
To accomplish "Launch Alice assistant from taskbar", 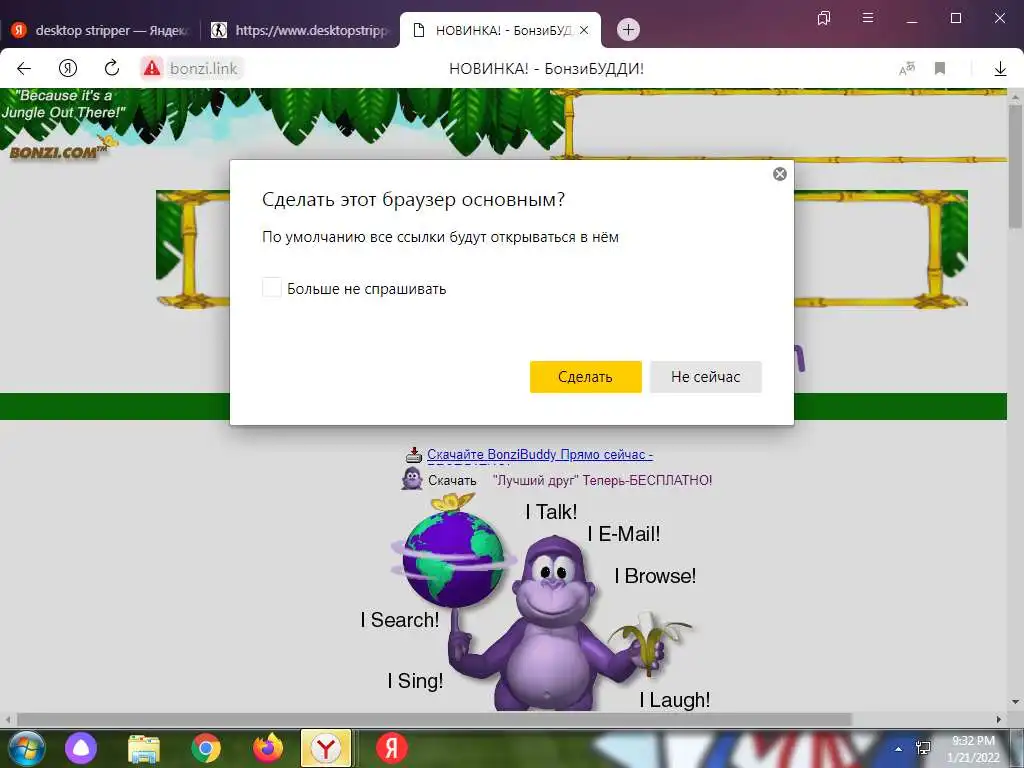I will pyautogui.click(x=81, y=748).
